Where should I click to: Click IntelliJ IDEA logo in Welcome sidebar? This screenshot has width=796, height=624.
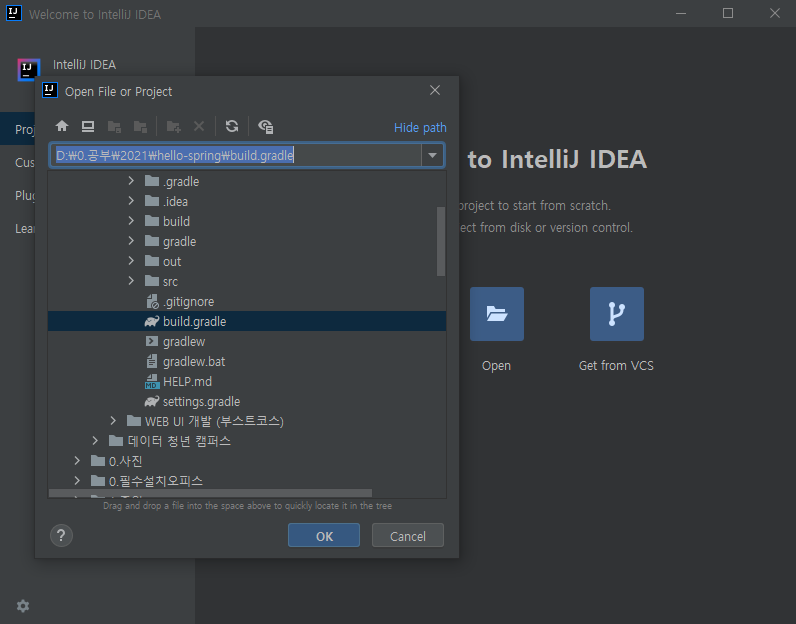click(x=28, y=70)
